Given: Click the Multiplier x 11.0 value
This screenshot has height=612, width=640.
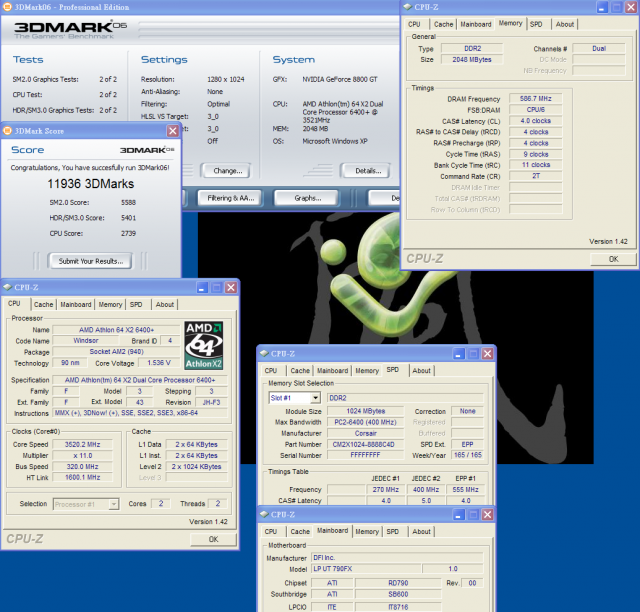Looking at the screenshot, I should tap(82, 455).
